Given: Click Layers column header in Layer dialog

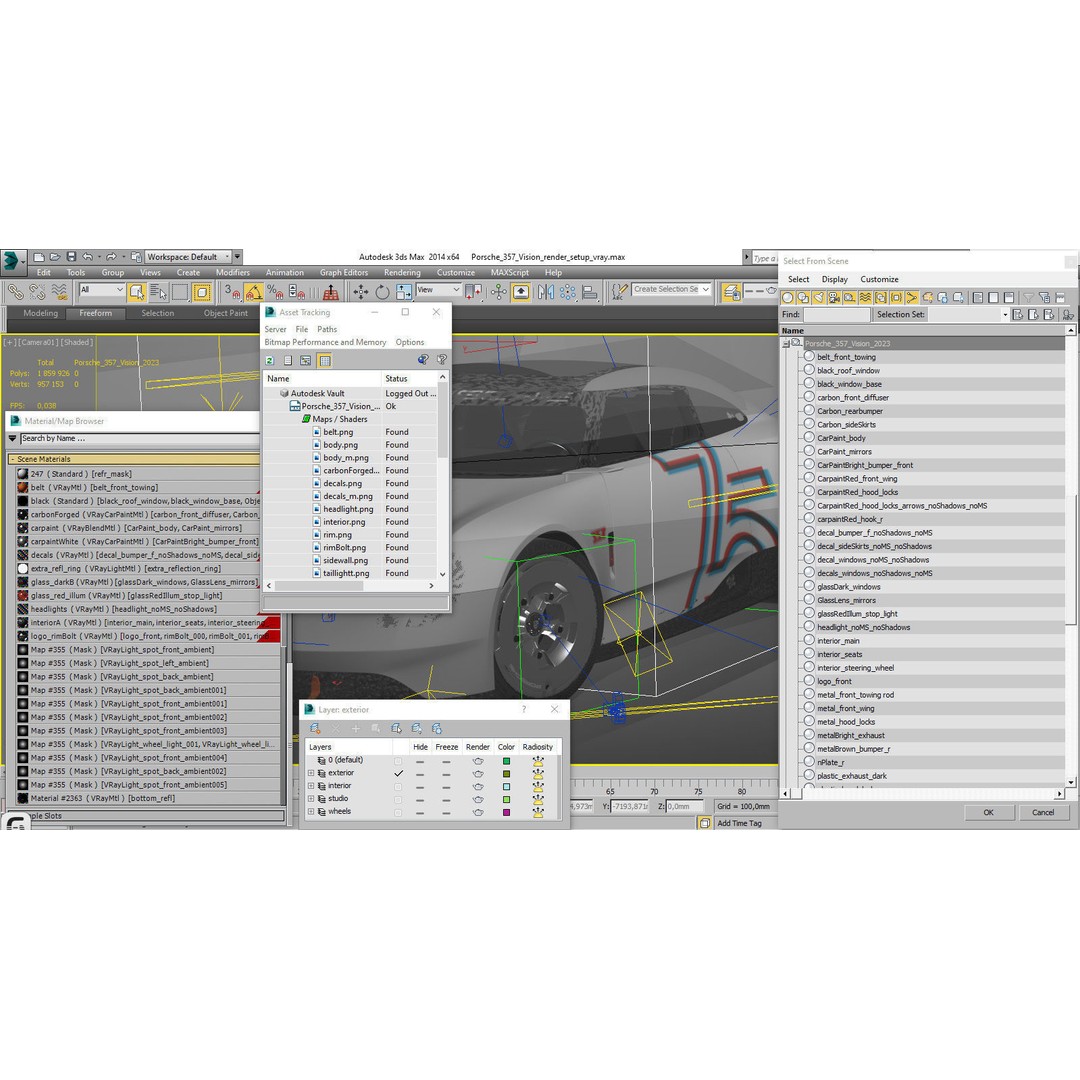Looking at the screenshot, I should tap(349, 747).
